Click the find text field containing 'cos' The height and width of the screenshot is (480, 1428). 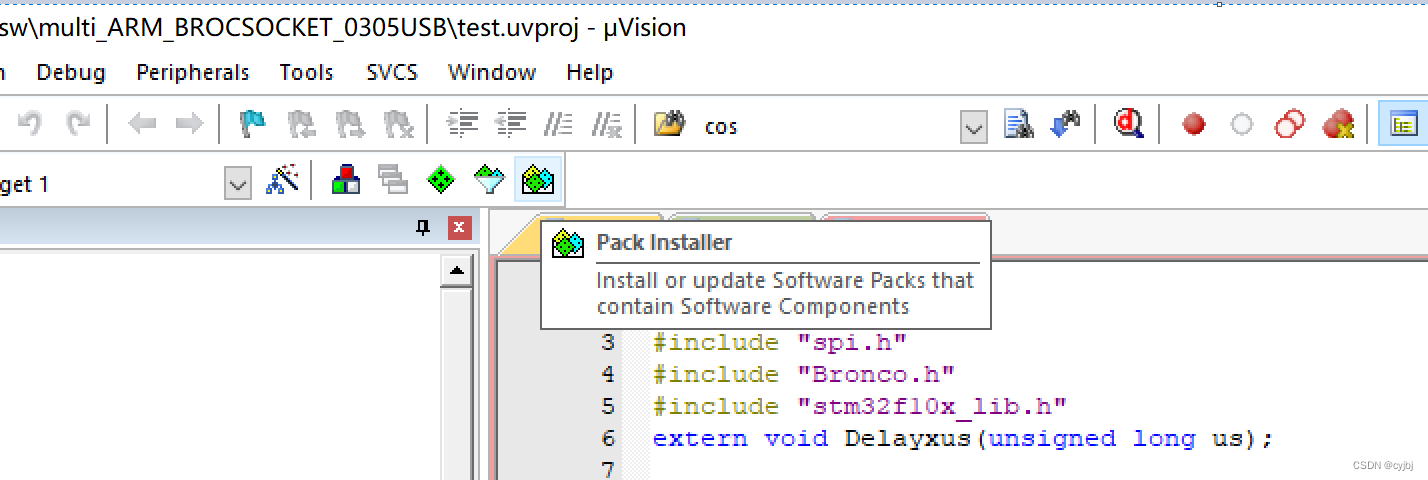(828, 127)
